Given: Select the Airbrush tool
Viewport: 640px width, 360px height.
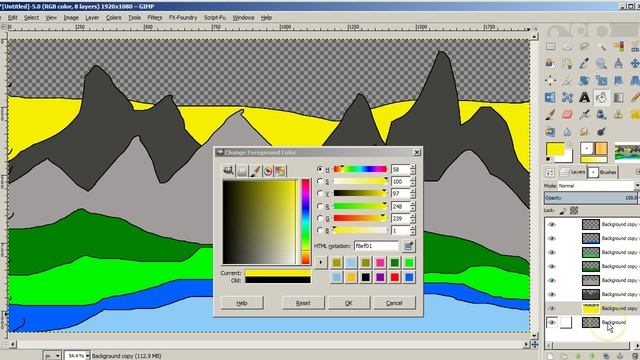Looking at the screenshot, I should (584, 115).
